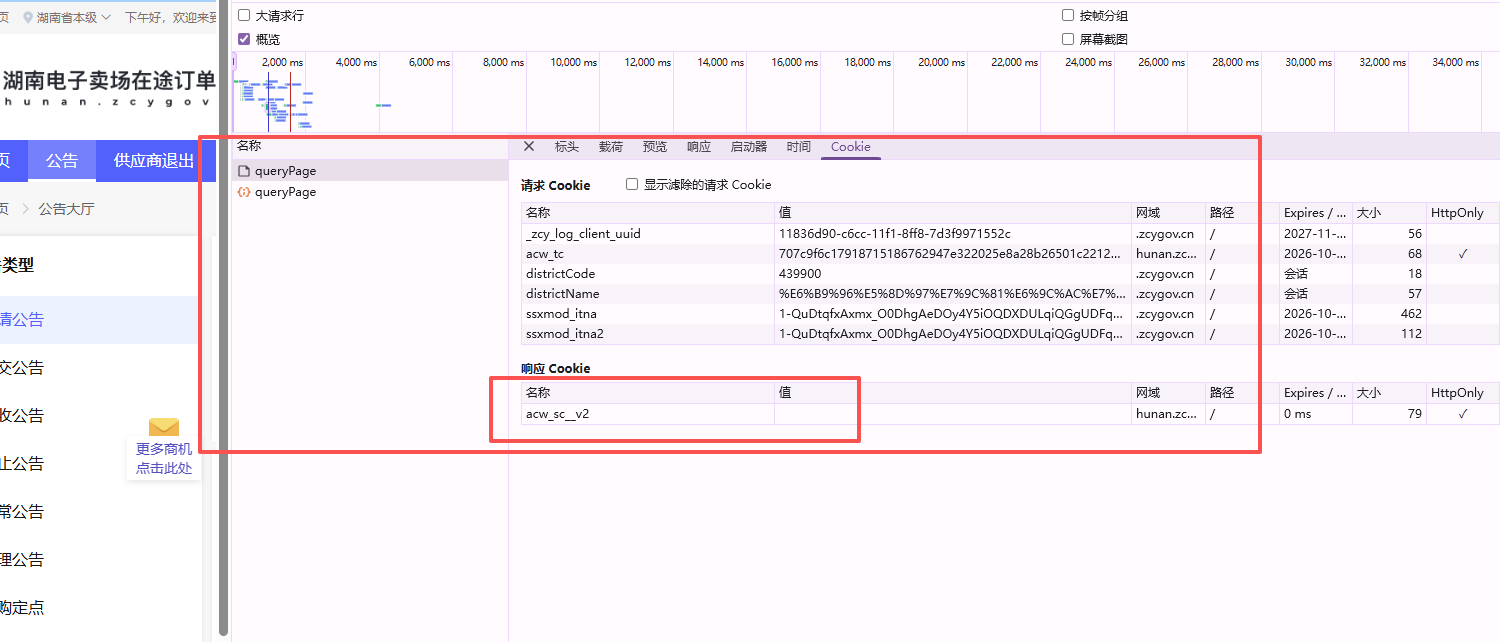The width and height of the screenshot is (1500, 642).
Task: Click the JSON braces icon beside second queryPage
Action: [x=243, y=191]
